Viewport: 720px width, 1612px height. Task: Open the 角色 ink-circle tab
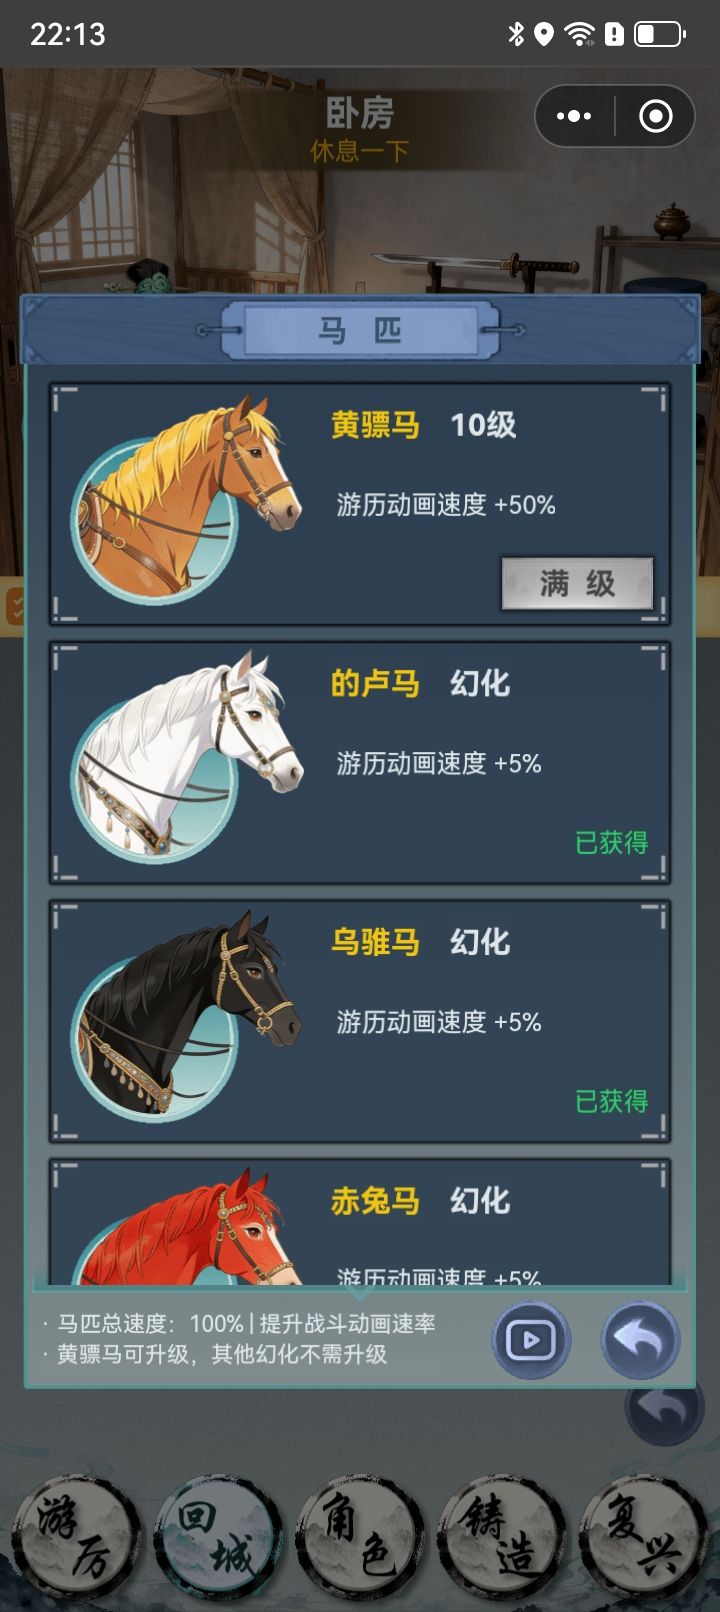click(359, 1539)
